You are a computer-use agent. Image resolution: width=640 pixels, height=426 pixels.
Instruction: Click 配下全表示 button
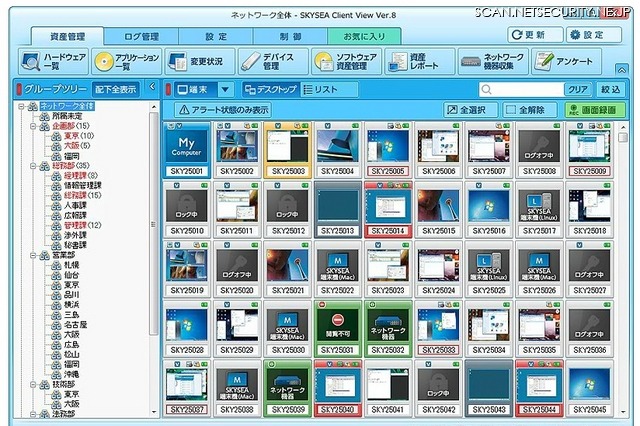pyautogui.click(x=116, y=89)
